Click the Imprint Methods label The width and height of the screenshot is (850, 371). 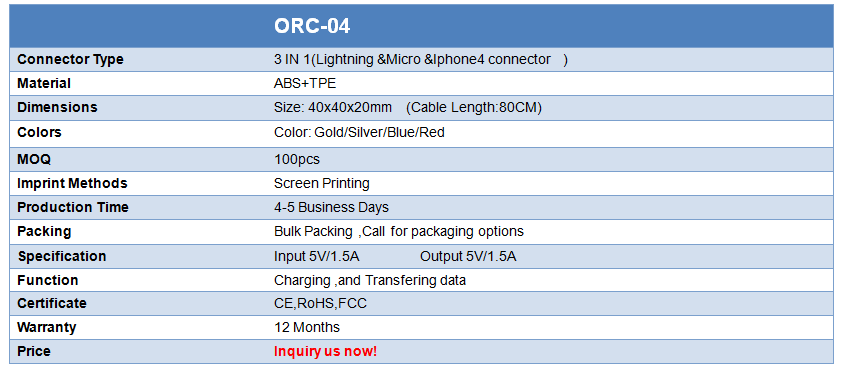(72, 183)
